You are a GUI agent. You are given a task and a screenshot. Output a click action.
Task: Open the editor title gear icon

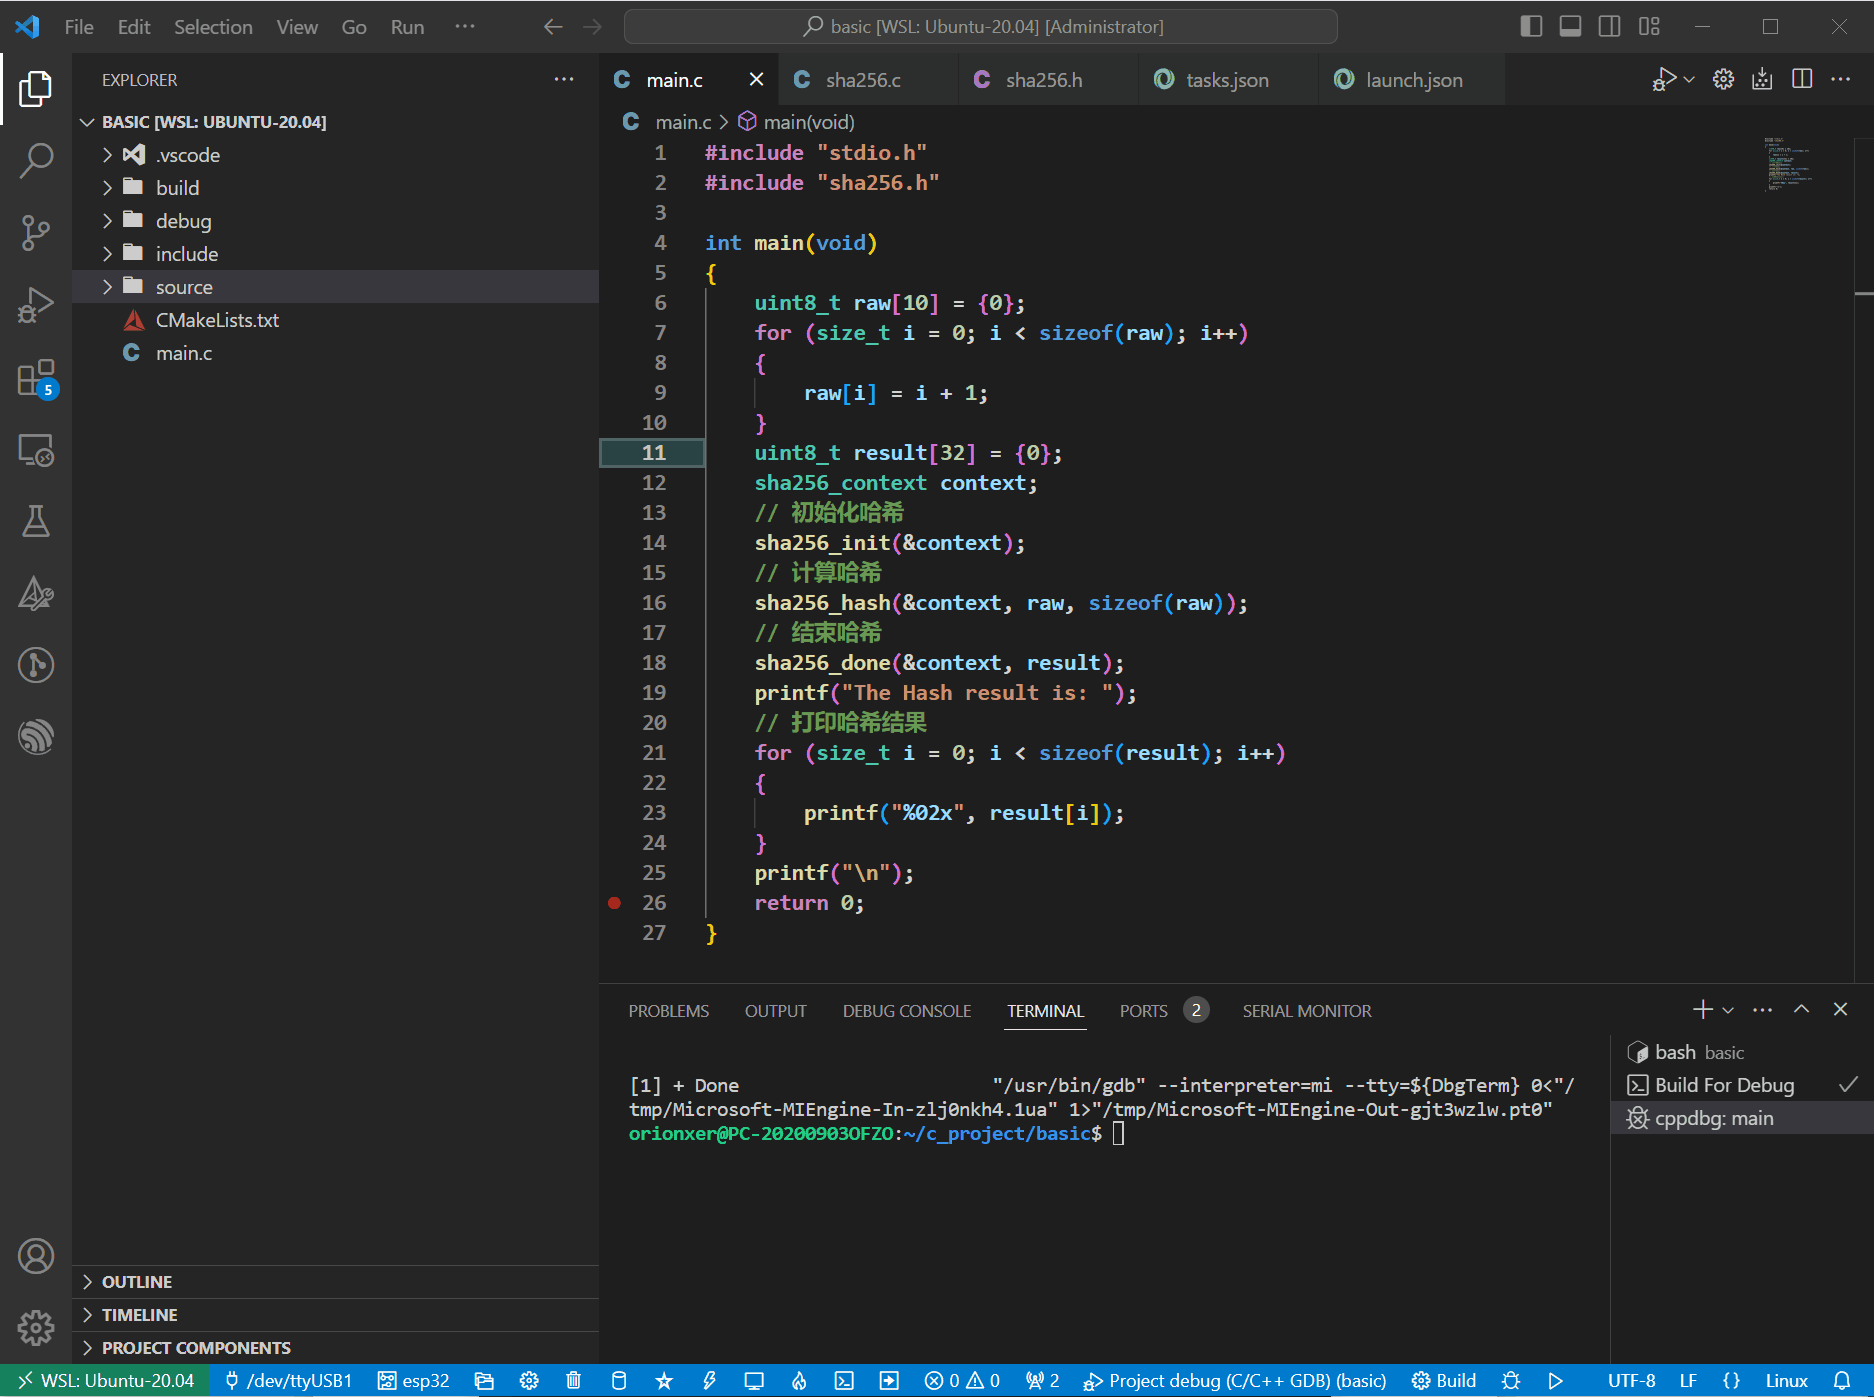coord(1723,79)
